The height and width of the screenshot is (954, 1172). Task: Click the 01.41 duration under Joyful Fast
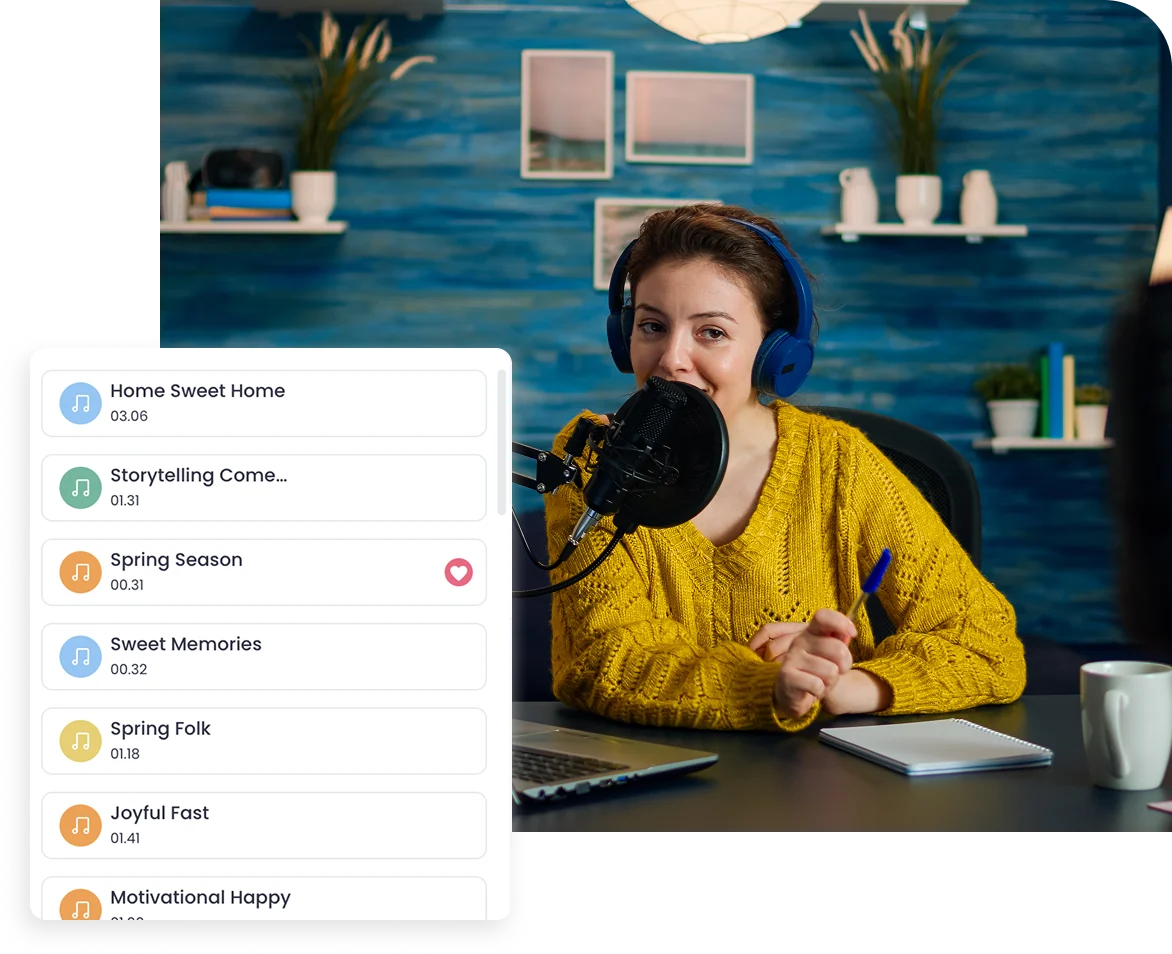[x=125, y=838]
